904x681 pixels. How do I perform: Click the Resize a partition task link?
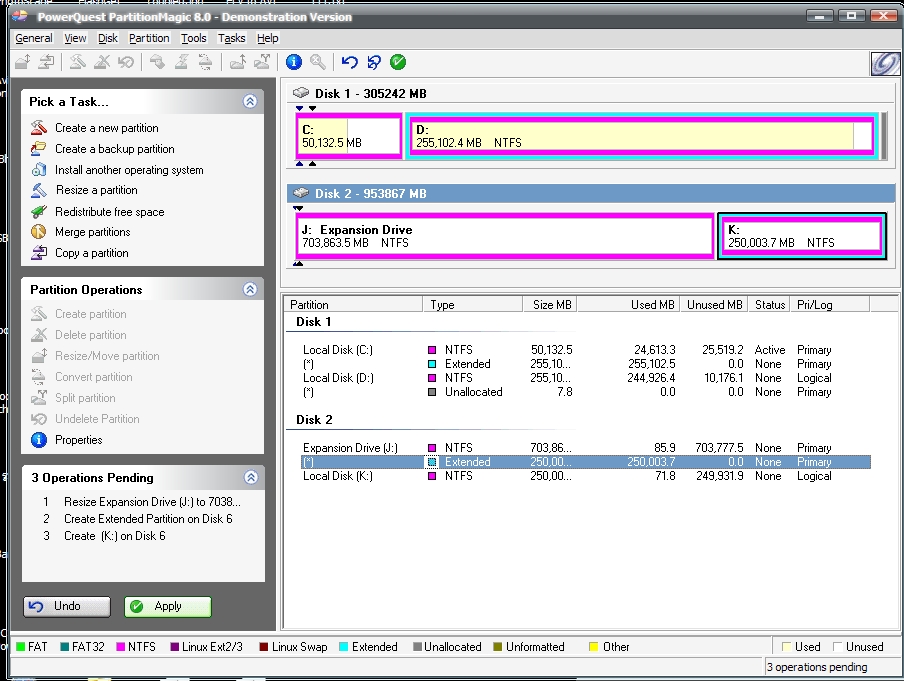[x=97, y=190]
